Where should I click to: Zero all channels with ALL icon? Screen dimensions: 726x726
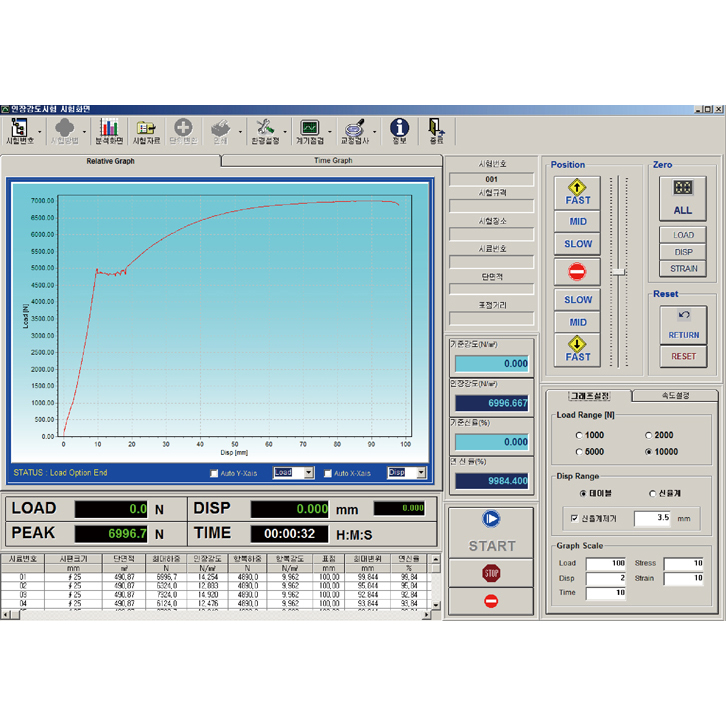[683, 198]
